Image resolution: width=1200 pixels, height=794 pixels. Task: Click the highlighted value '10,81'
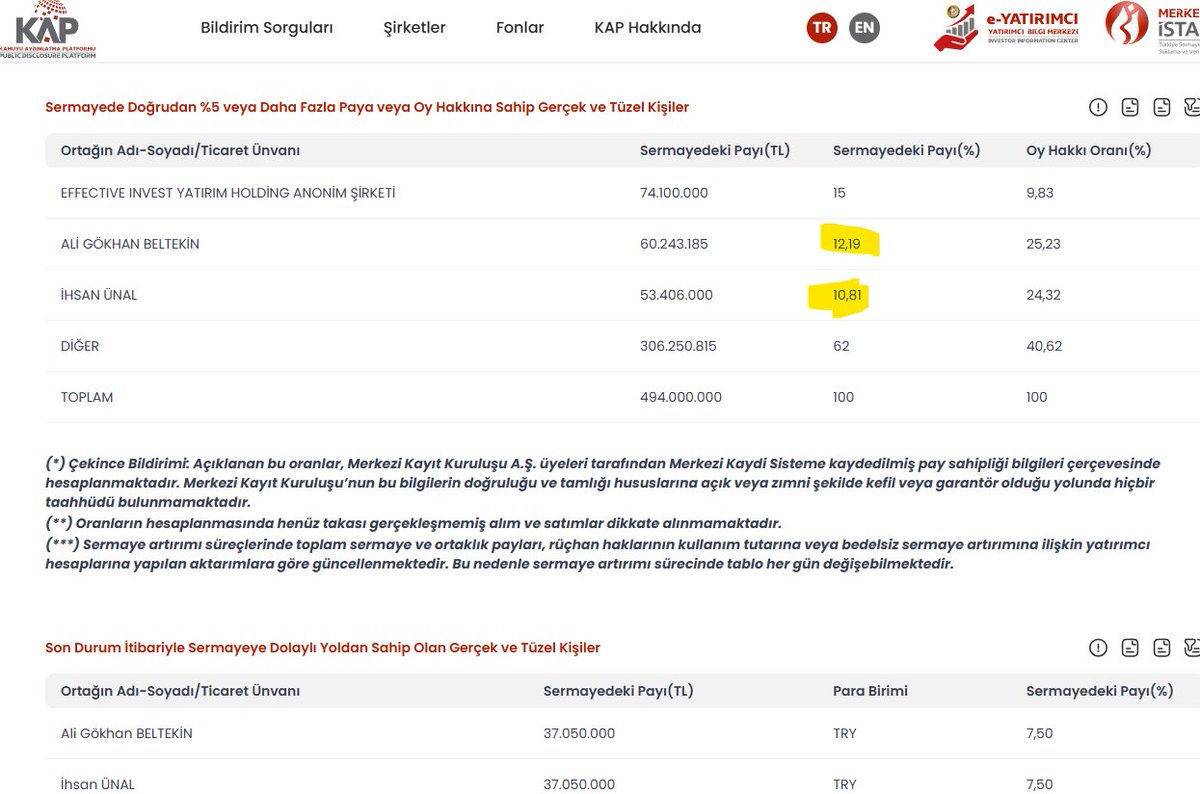(x=846, y=296)
